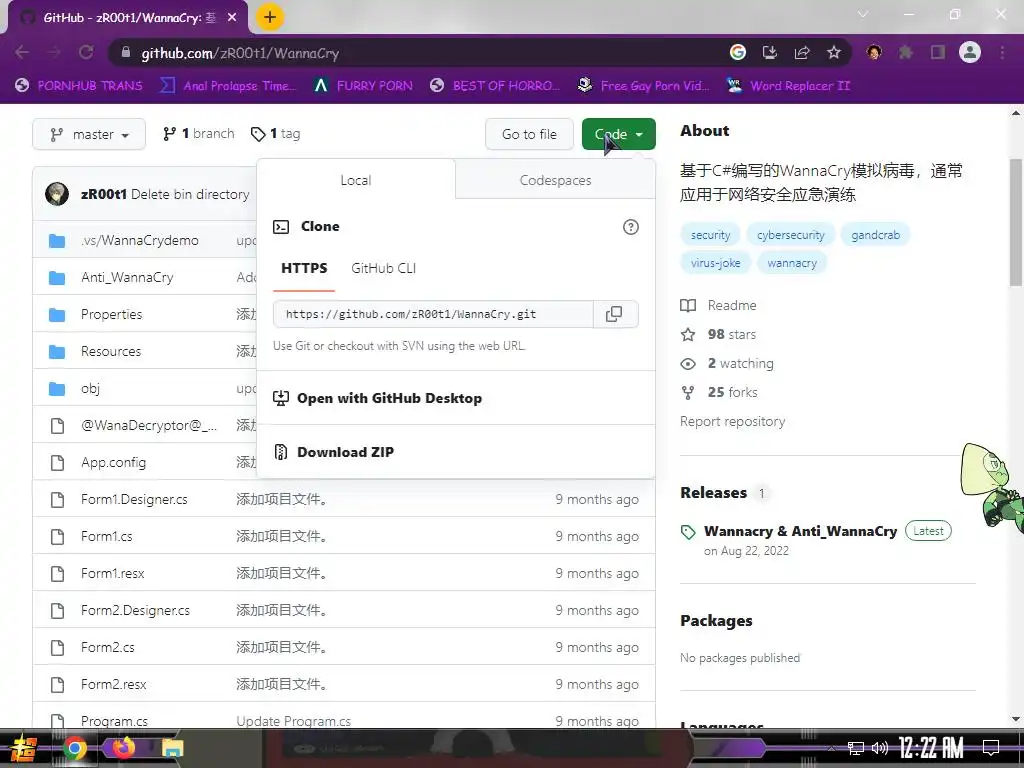View the 1 tag link

point(276,134)
